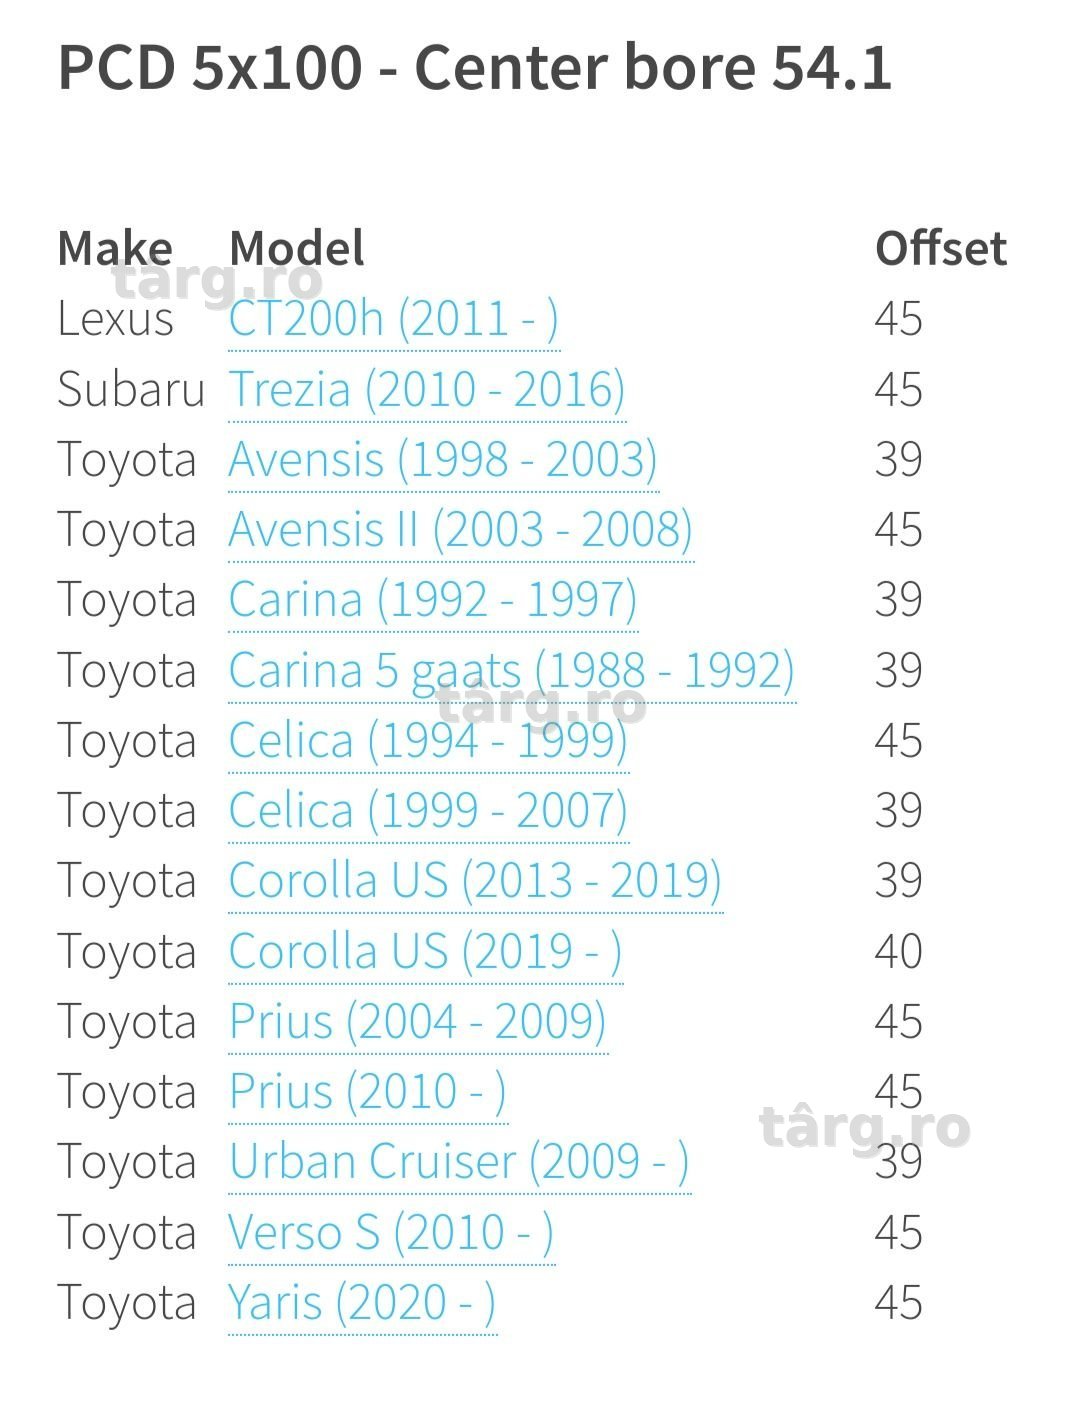The width and height of the screenshot is (1080, 1413).
Task: Open the Lexus CT200h (2011 - ) link
Action: [x=393, y=319]
